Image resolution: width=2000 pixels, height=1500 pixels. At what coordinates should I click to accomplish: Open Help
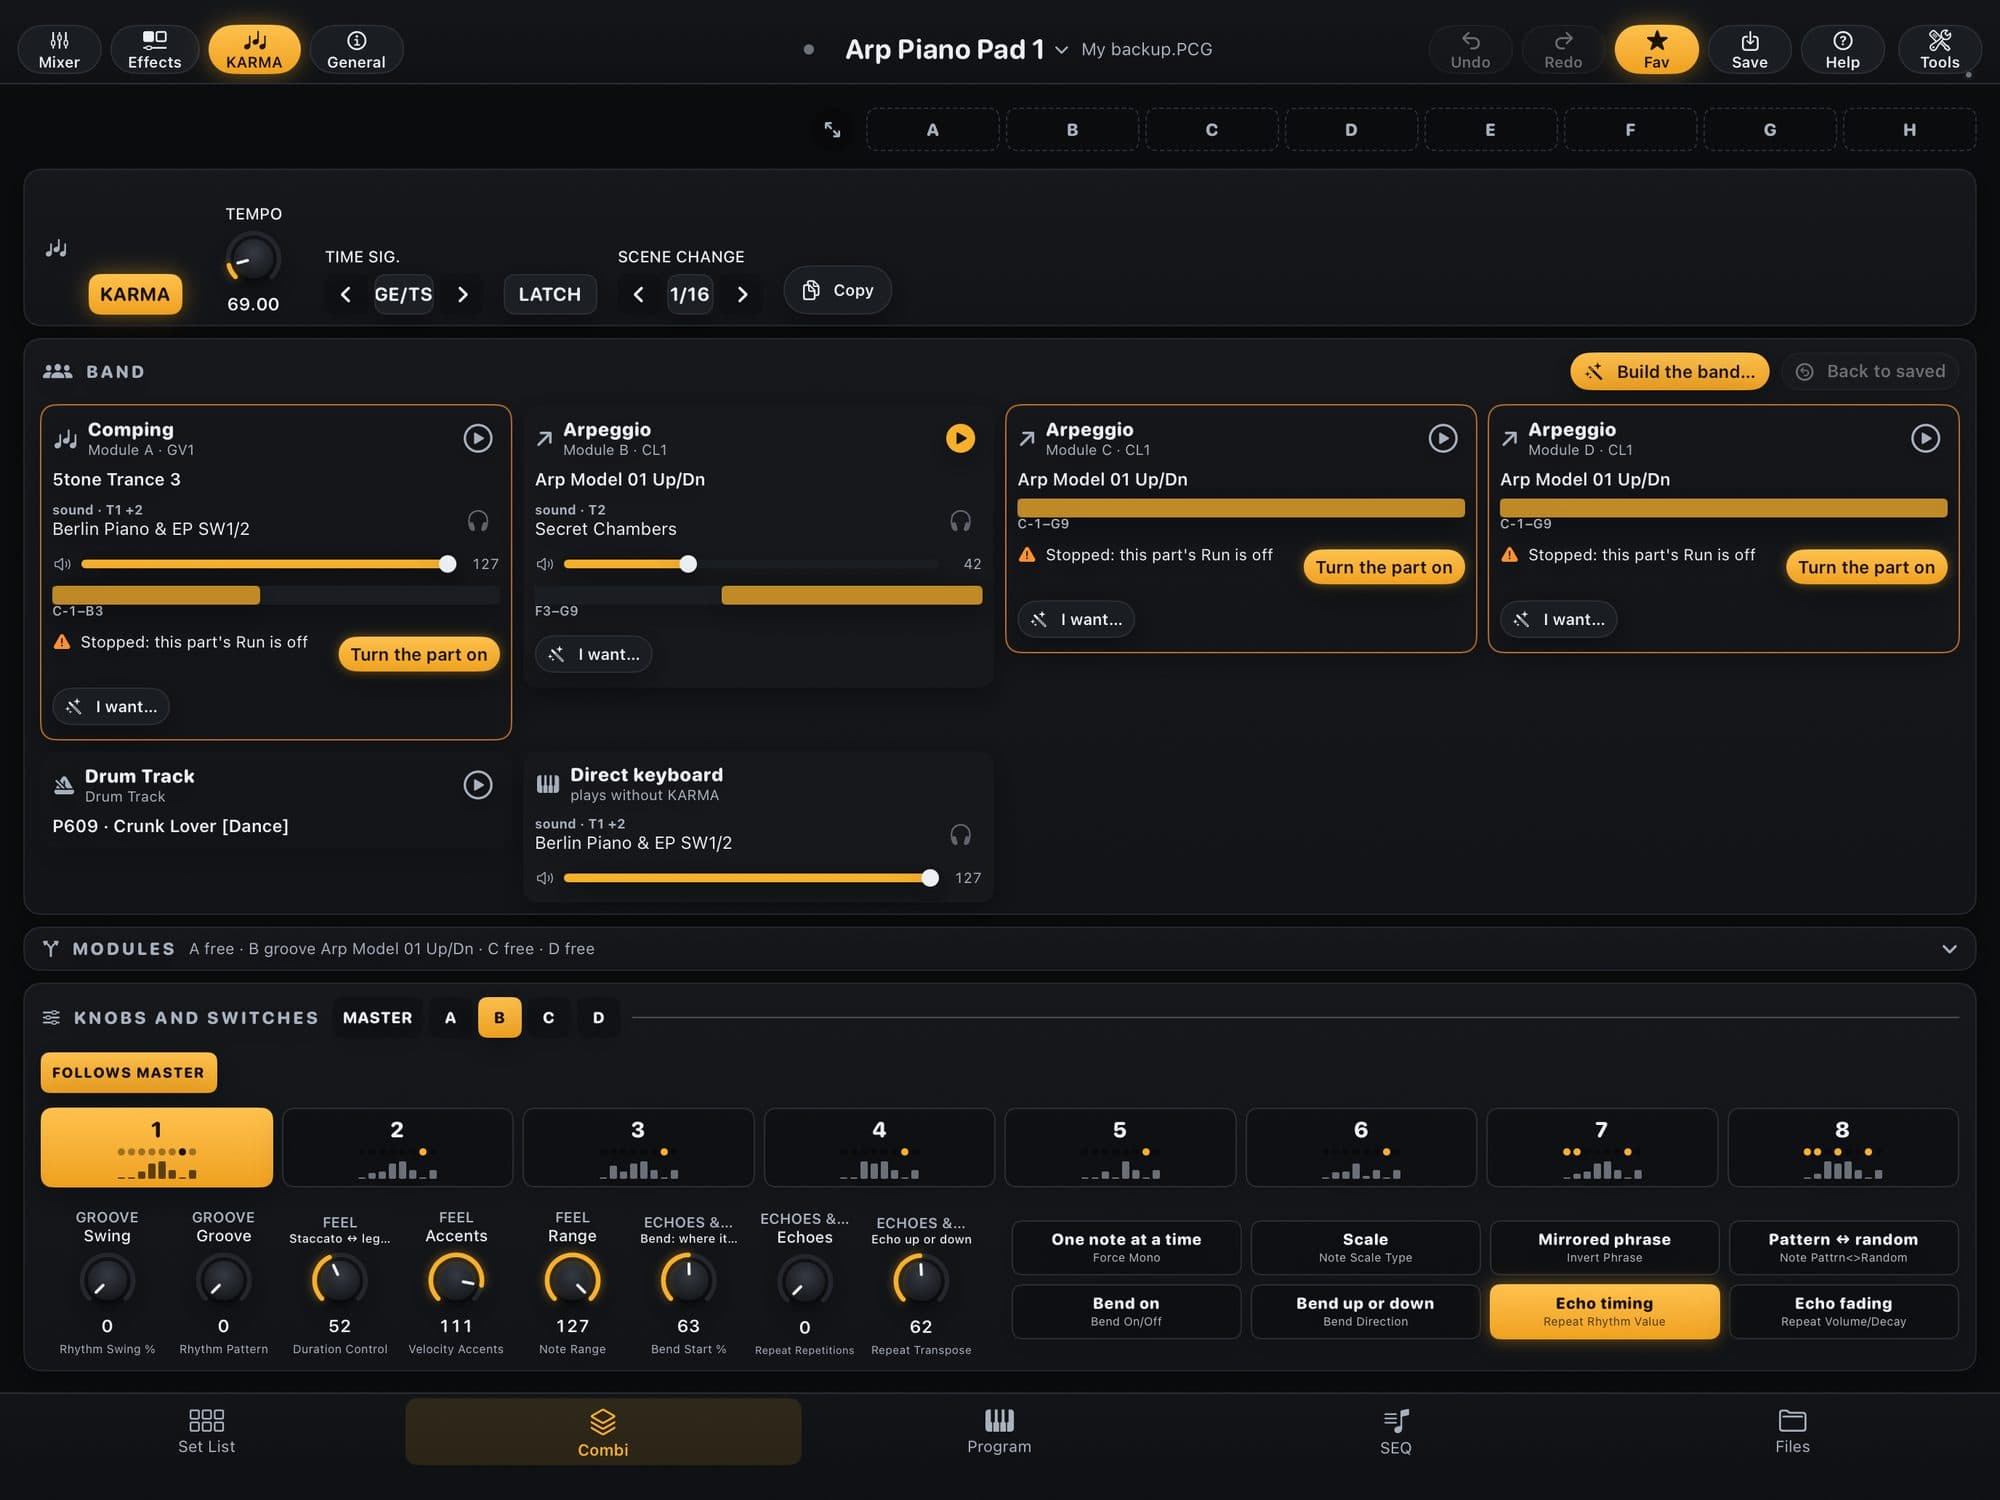[x=1842, y=49]
